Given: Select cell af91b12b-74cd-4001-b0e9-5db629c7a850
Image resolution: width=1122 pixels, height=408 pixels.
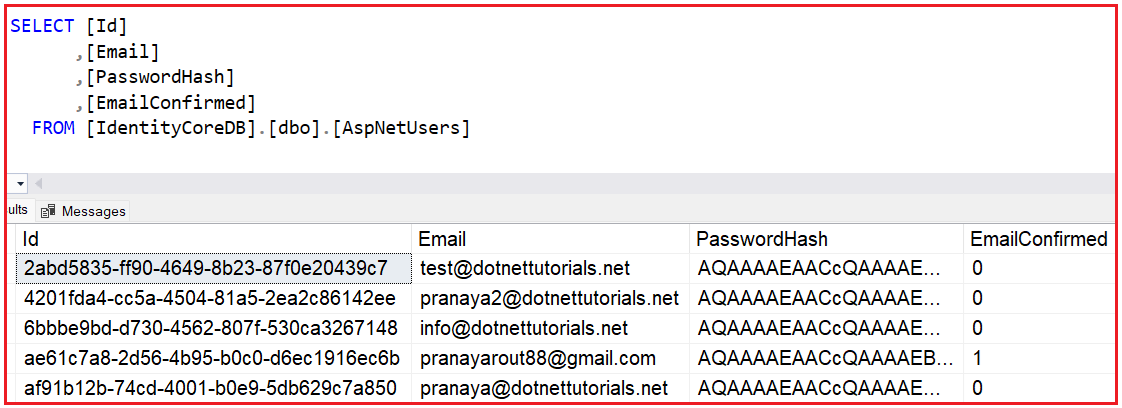Looking at the screenshot, I should tap(214, 388).
